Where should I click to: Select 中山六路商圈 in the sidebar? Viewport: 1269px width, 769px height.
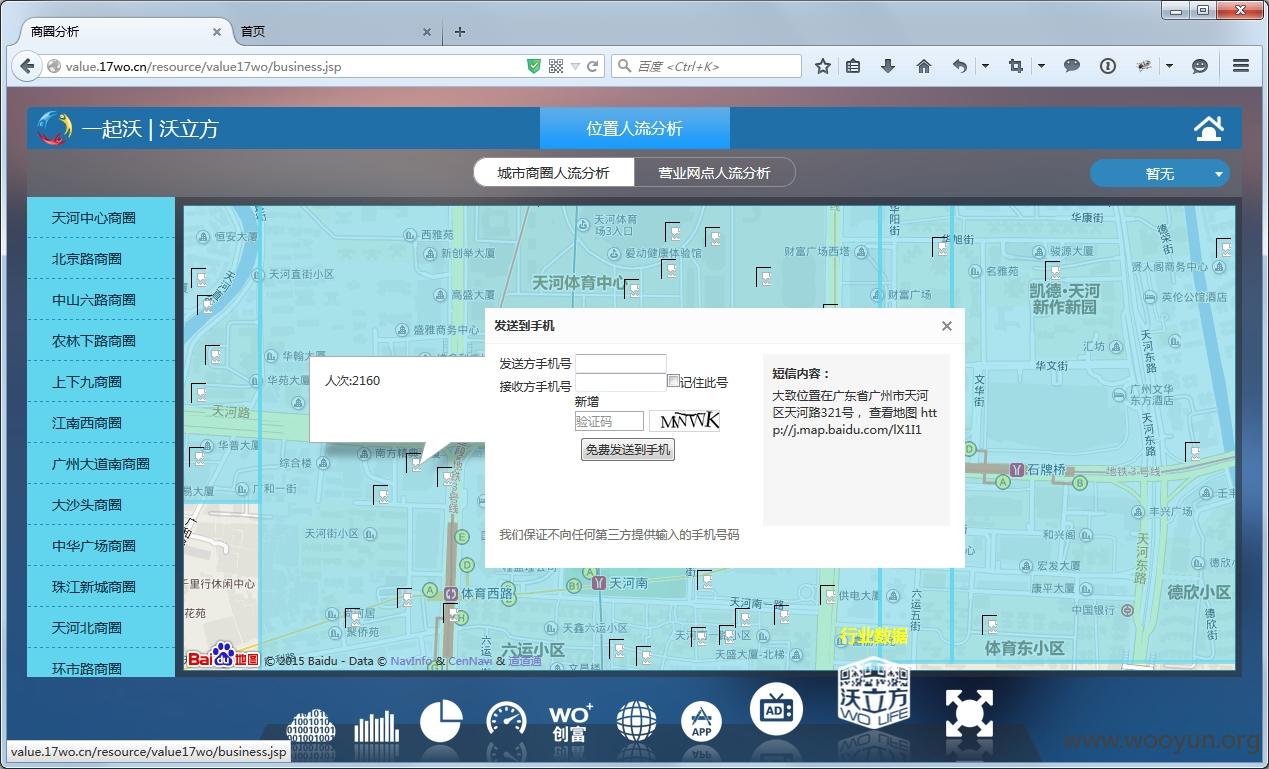click(101, 299)
